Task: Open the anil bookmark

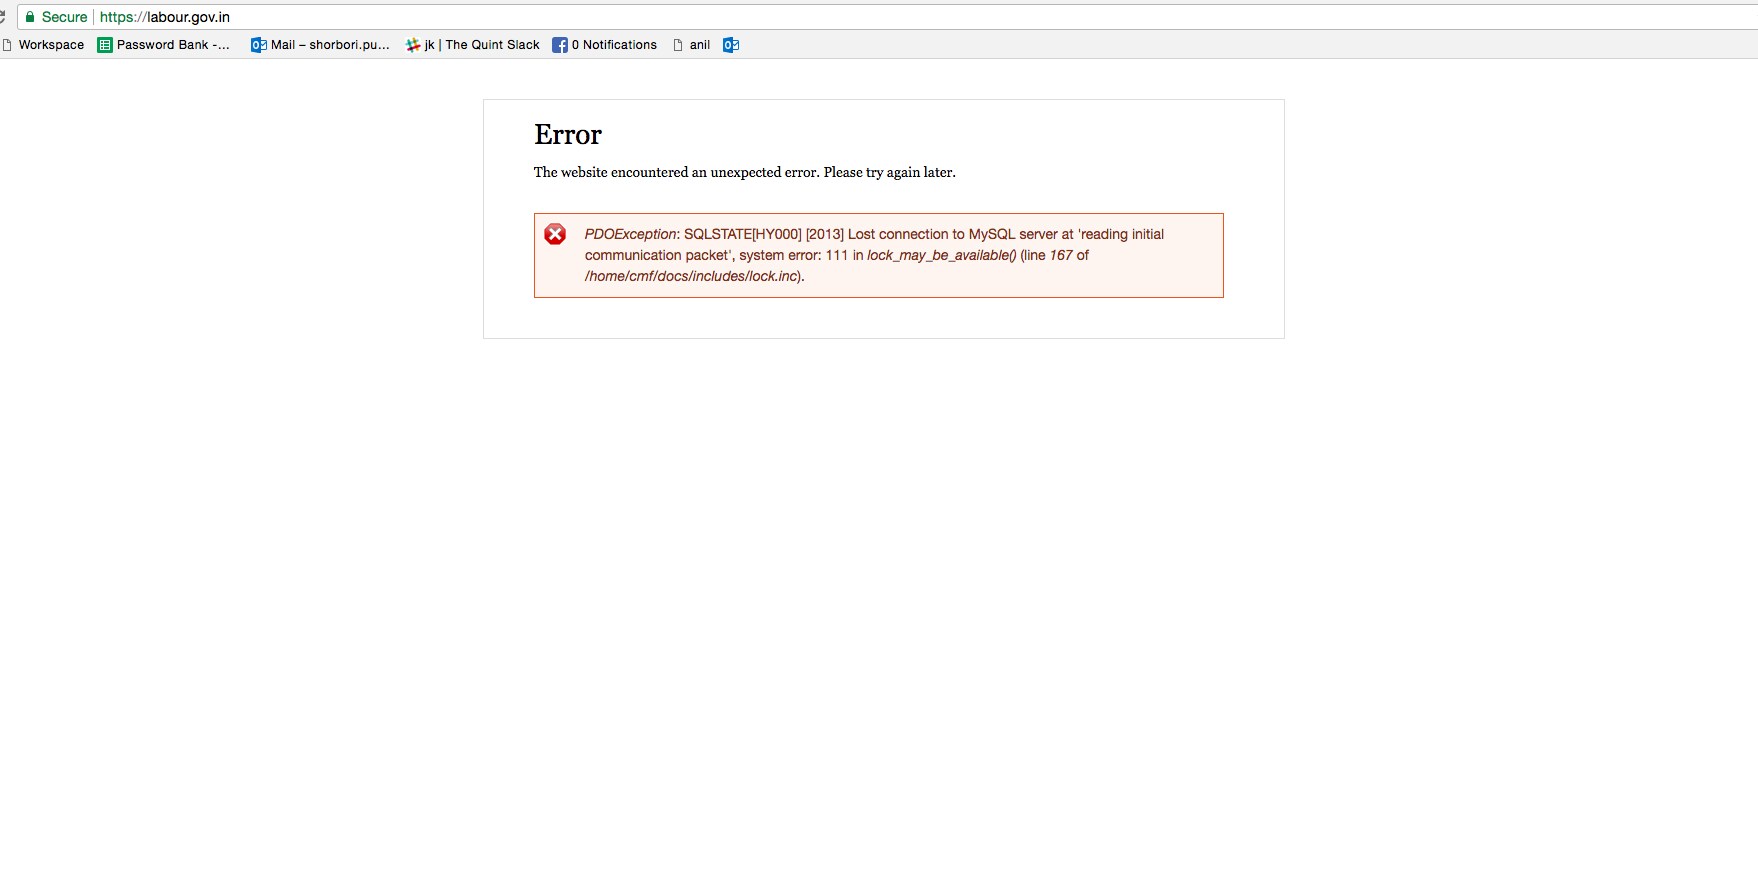Action: point(699,45)
